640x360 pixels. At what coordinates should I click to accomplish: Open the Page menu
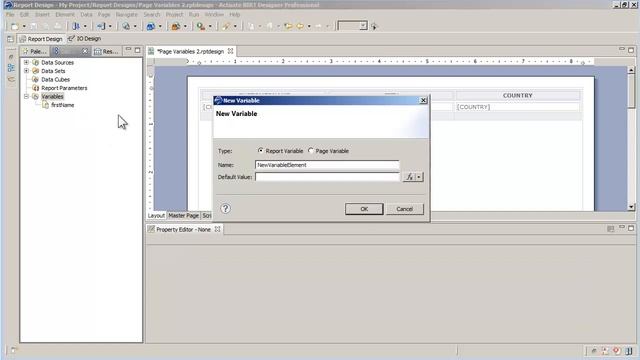point(104,14)
